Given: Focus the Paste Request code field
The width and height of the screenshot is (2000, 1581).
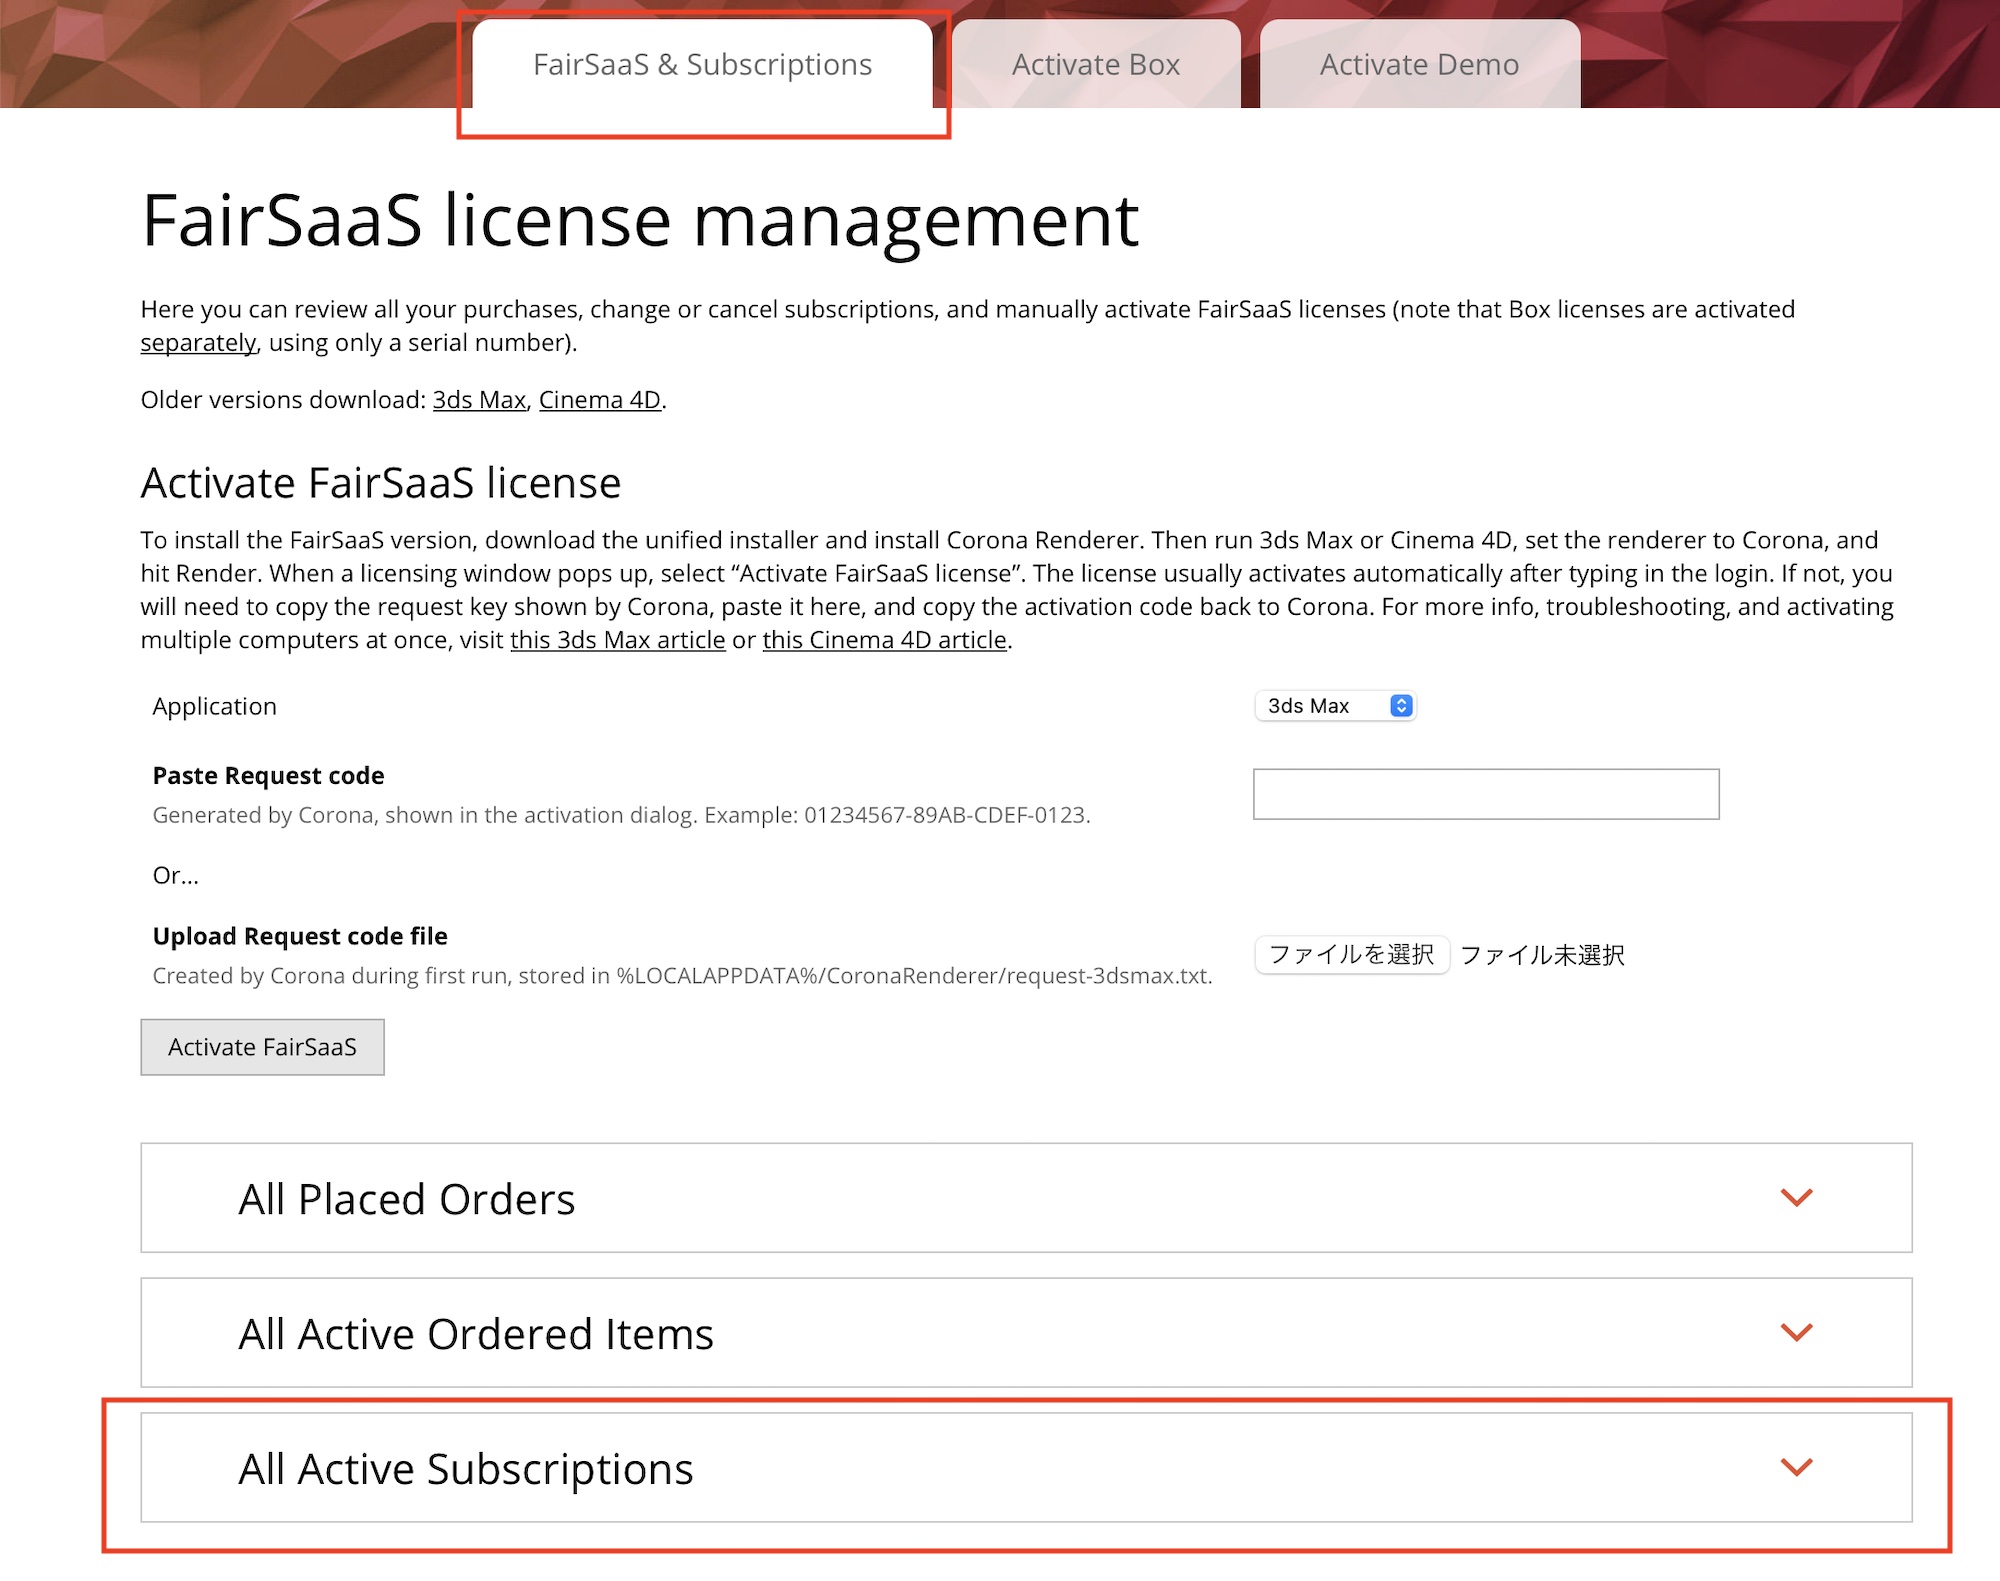Looking at the screenshot, I should coord(1485,794).
